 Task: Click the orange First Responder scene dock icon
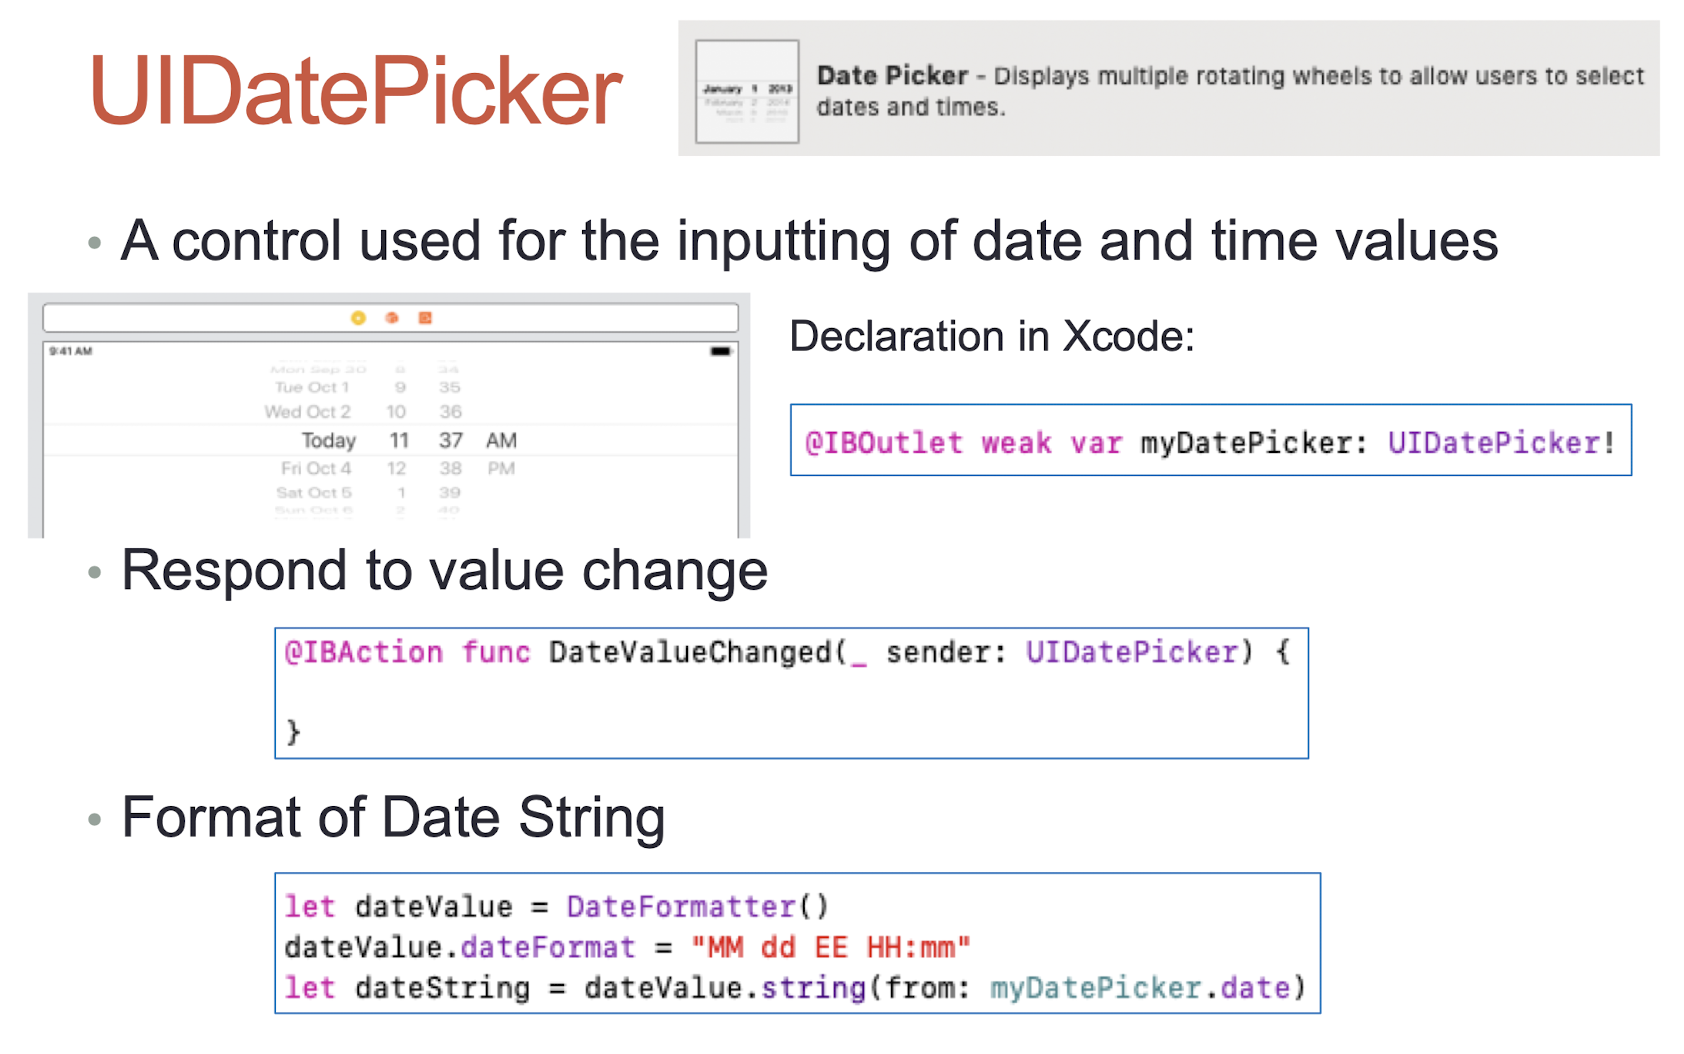coord(392,318)
